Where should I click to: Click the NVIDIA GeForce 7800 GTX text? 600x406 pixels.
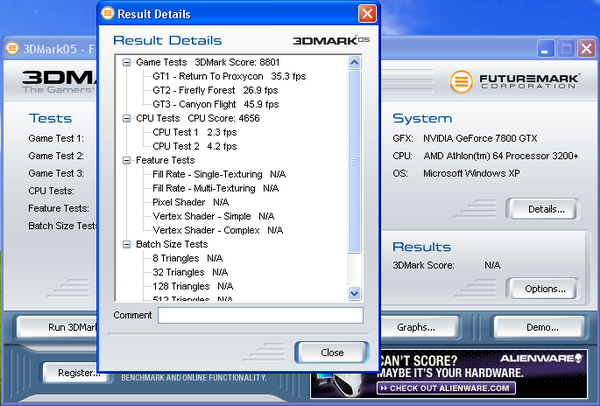click(480, 138)
